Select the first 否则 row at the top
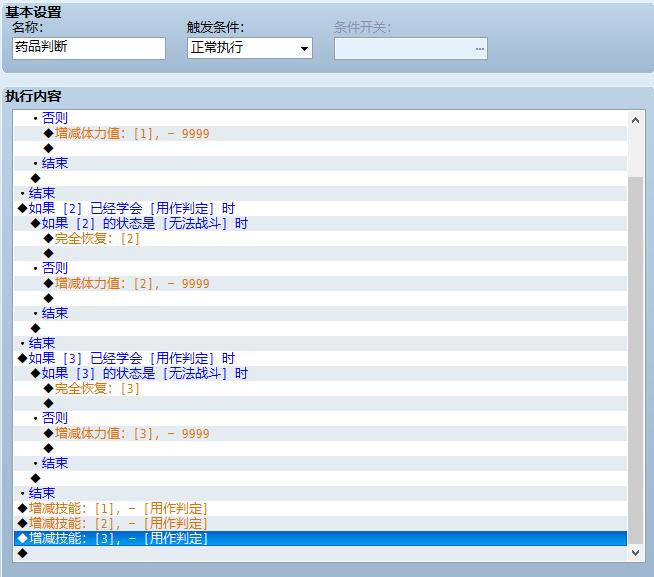654x577 pixels. [x=320, y=118]
